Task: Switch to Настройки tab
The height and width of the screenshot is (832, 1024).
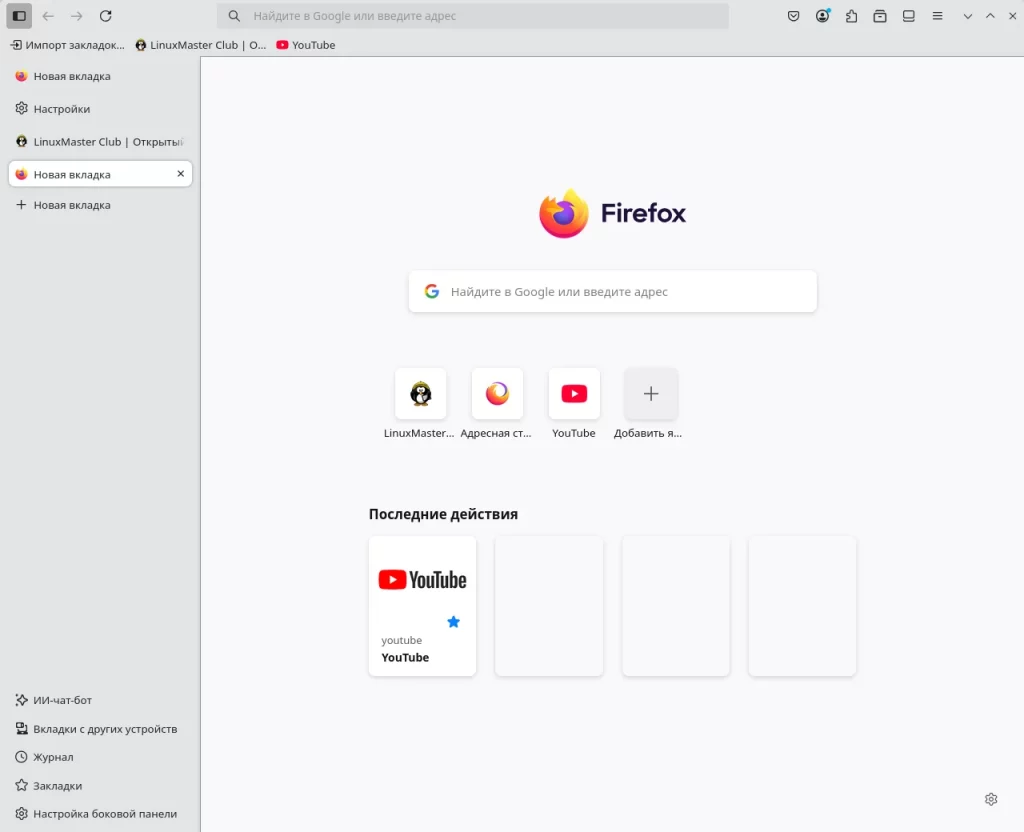Action: (100, 109)
